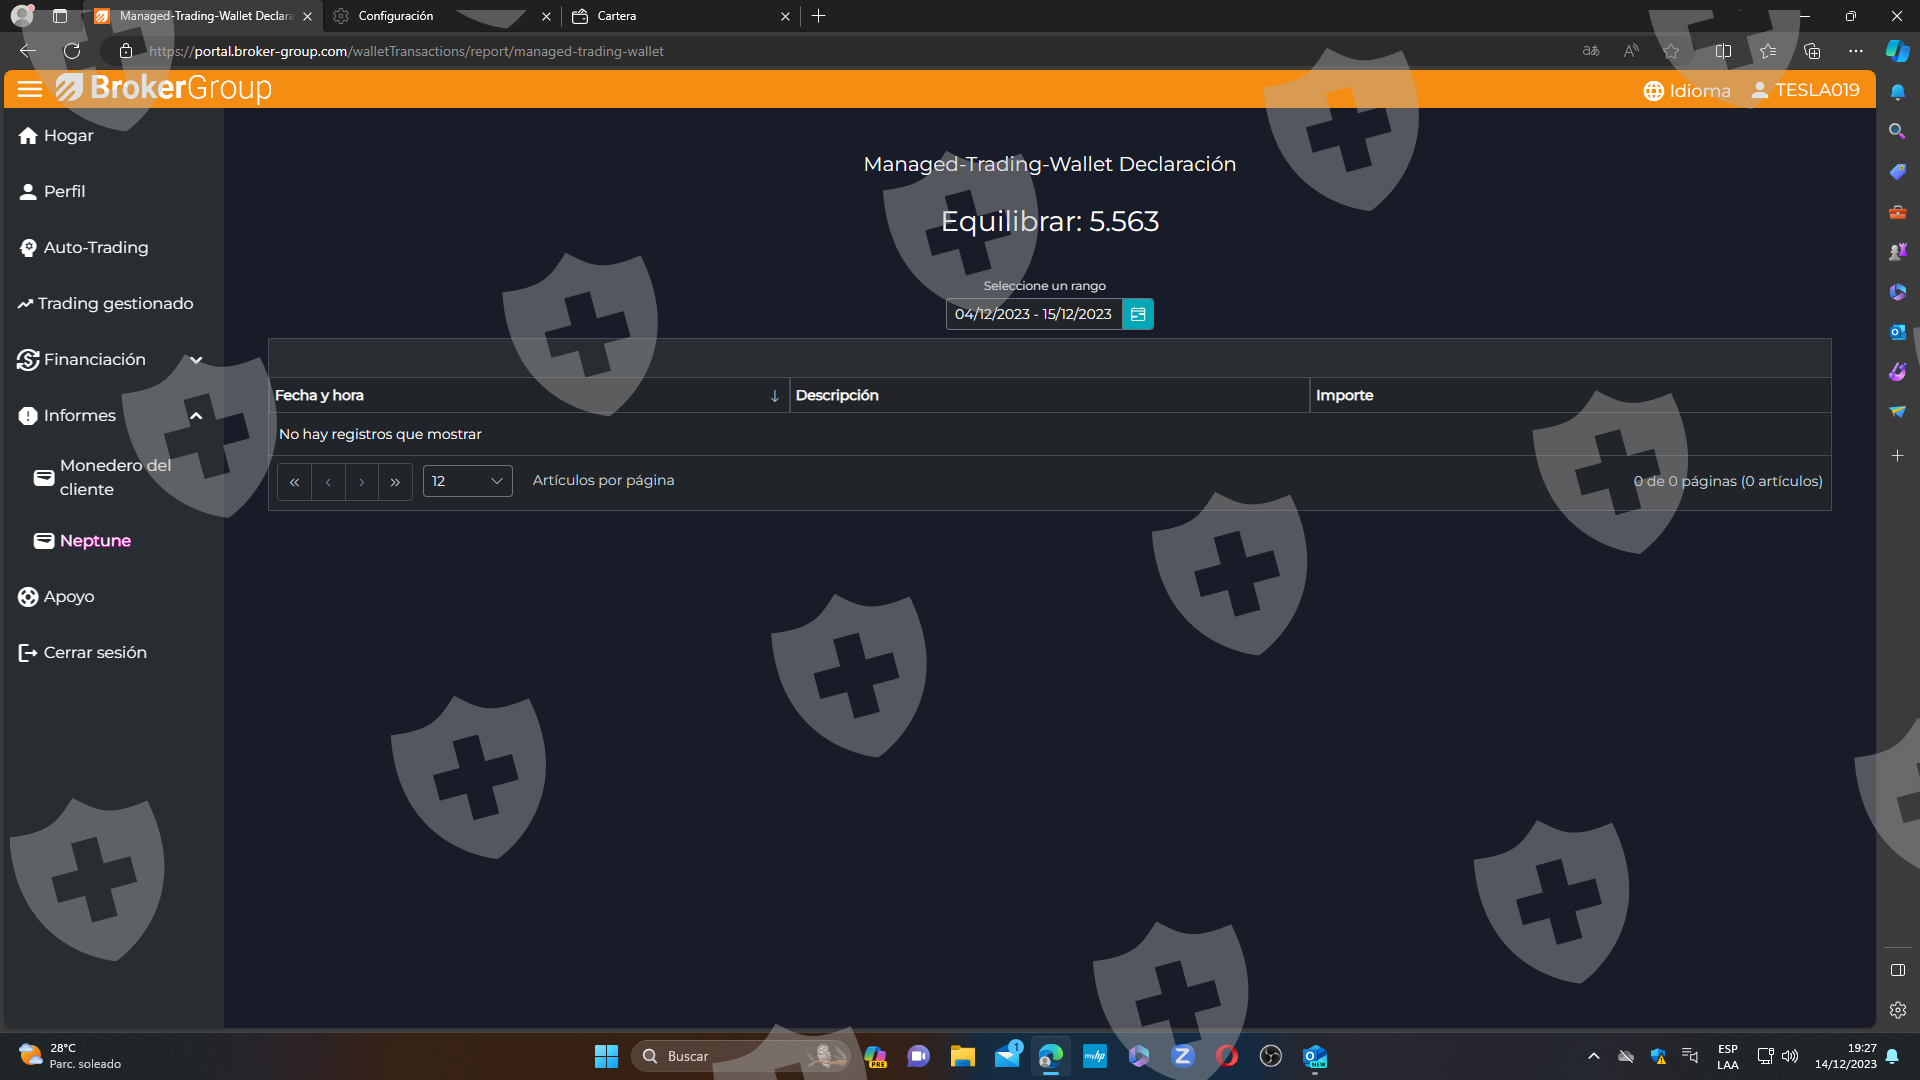
Task: Sort by Fecha y hora arrow
Action: pyautogui.click(x=774, y=396)
